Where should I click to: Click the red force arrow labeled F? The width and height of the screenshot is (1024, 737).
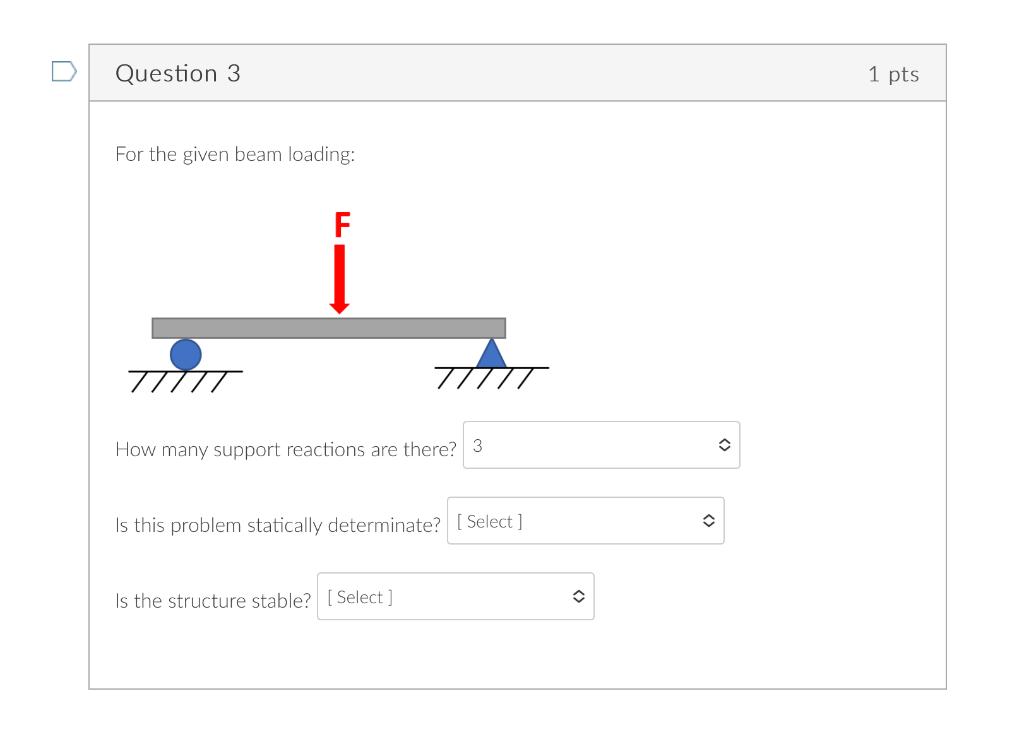pos(340,275)
